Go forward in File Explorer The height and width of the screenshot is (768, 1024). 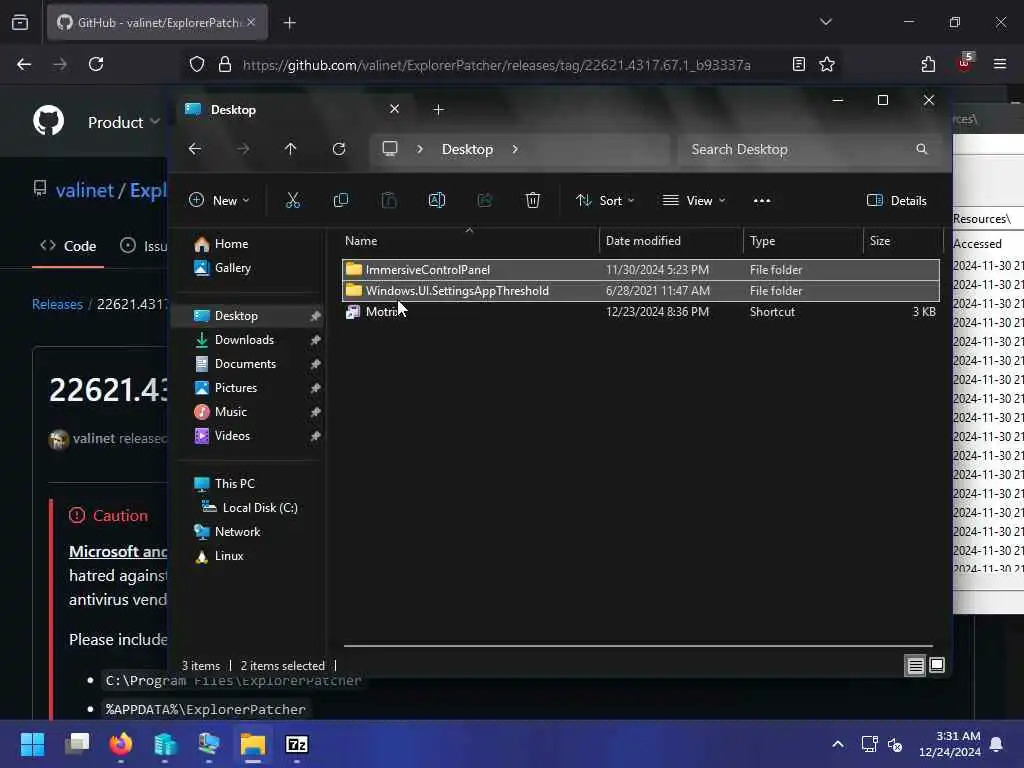click(243, 149)
